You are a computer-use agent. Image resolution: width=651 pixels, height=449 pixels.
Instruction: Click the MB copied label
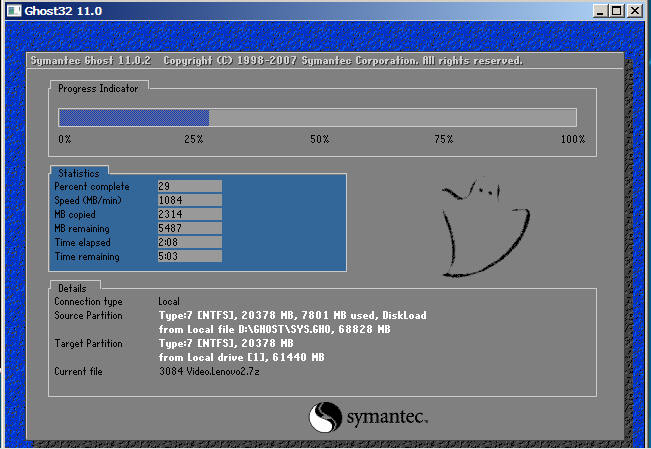tap(75, 214)
